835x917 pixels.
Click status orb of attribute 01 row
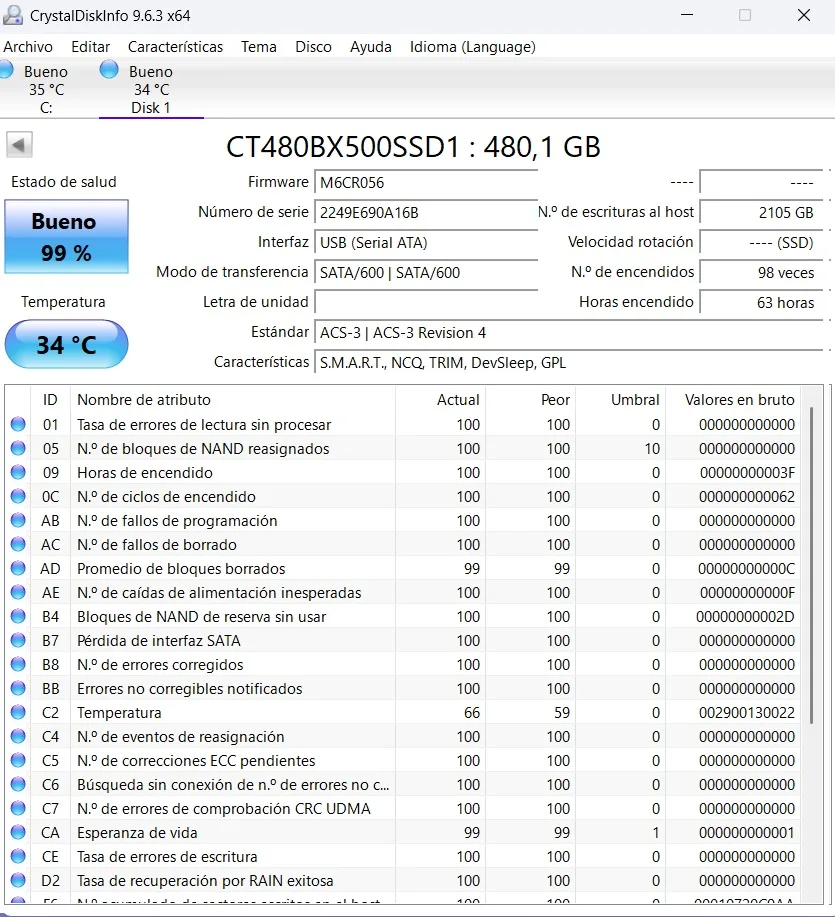[x=18, y=425]
